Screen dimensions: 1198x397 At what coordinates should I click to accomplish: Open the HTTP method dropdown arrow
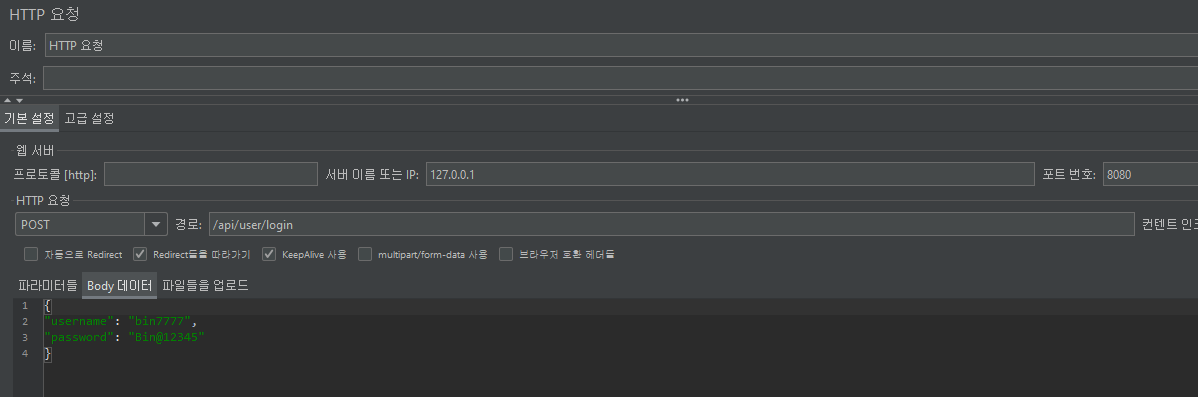pos(156,224)
